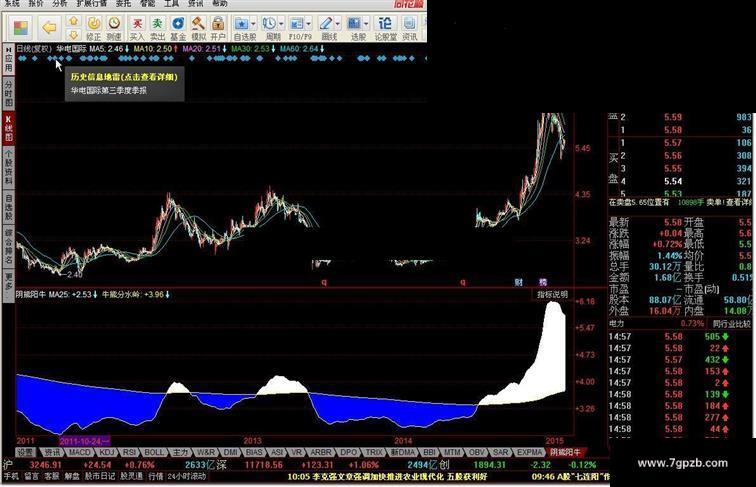Click the 指标说明 button
The image size is (756, 487).
[x=553, y=294]
